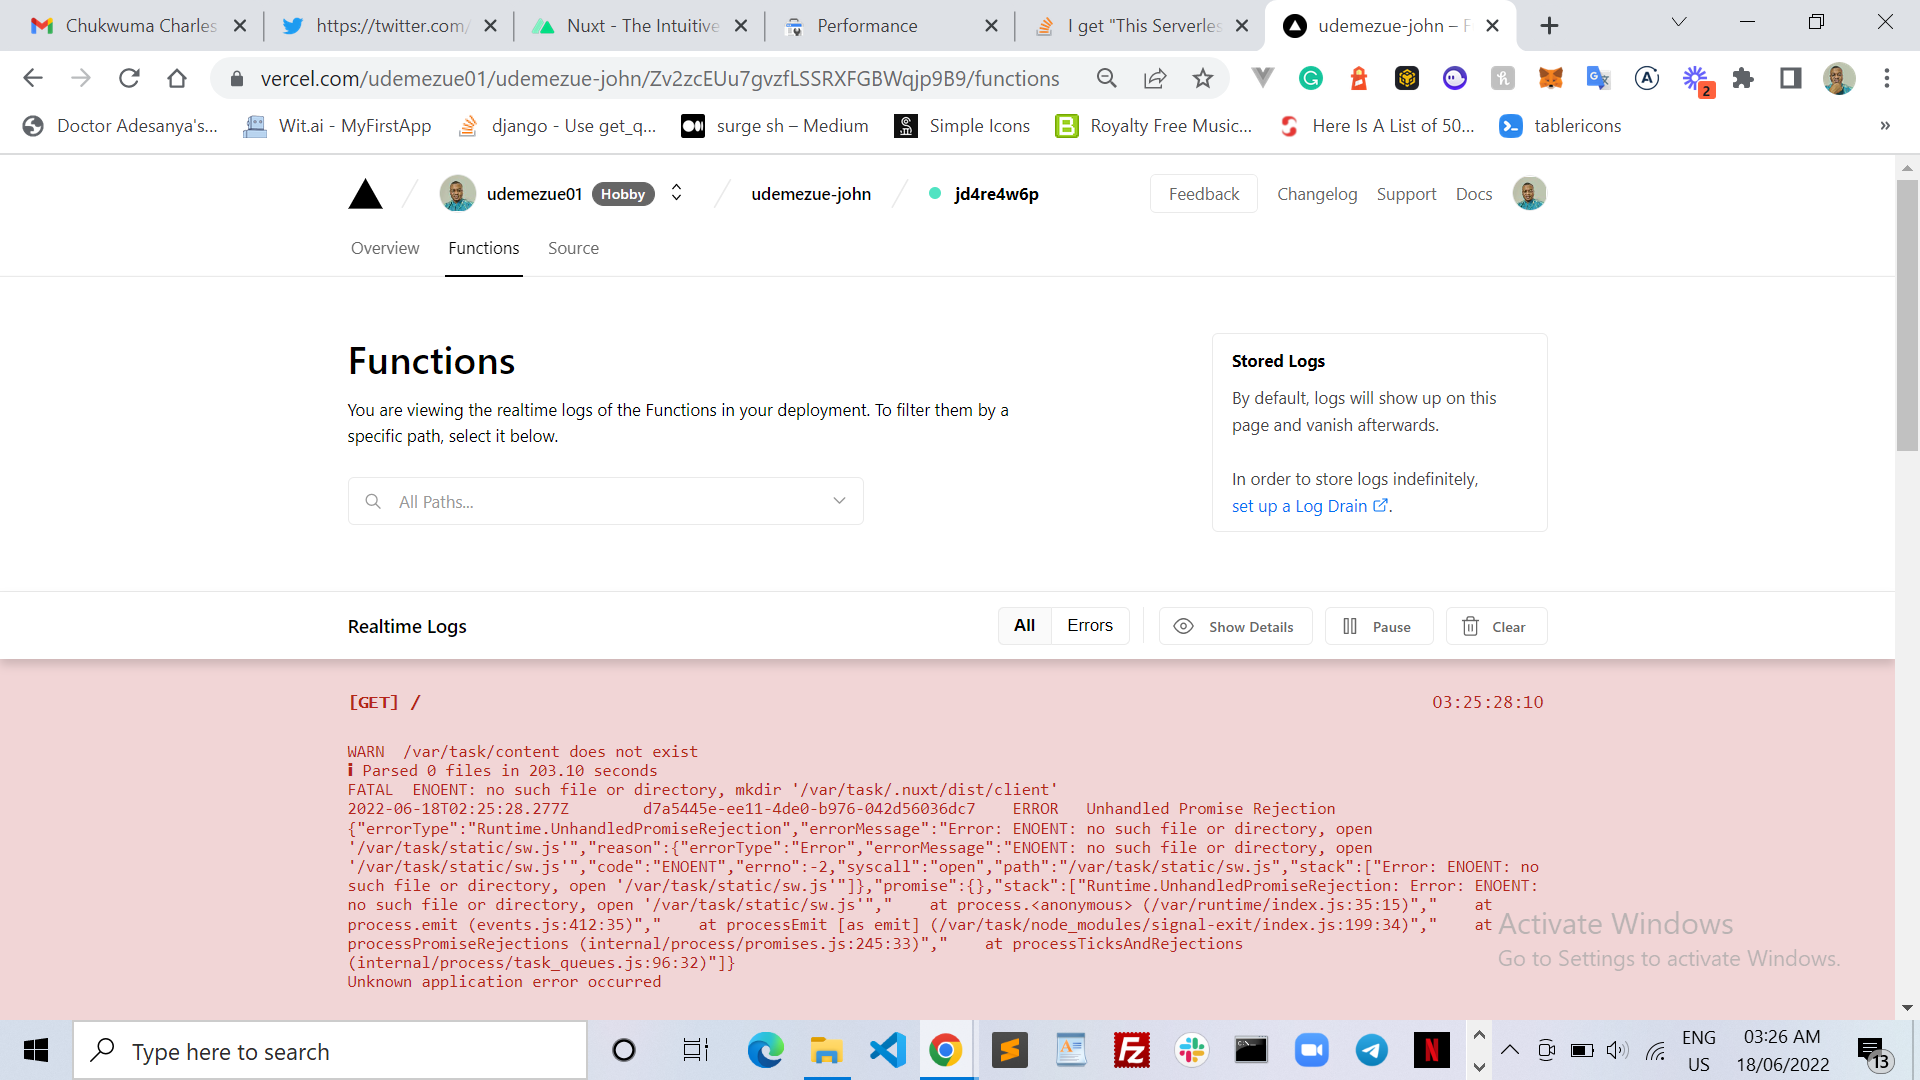The width and height of the screenshot is (1920, 1080).
Task: Click the Feedback button
Action: click(x=1203, y=193)
